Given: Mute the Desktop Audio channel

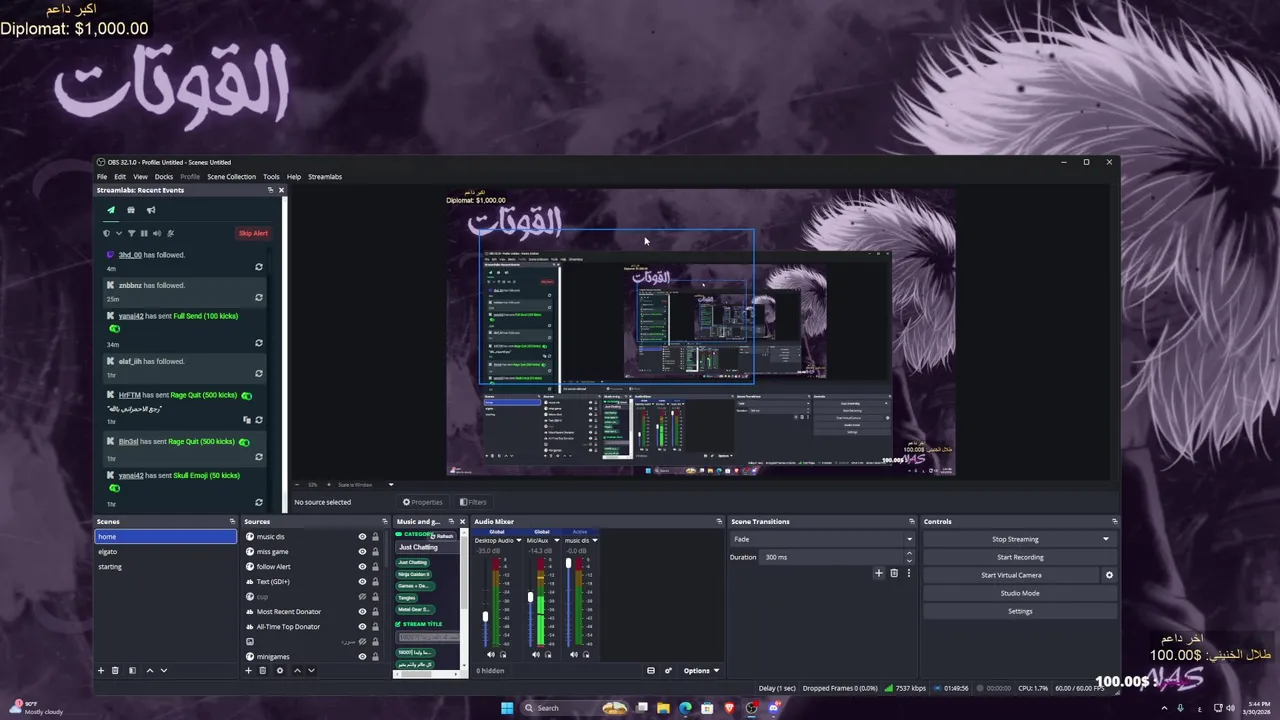Looking at the screenshot, I should 490,655.
